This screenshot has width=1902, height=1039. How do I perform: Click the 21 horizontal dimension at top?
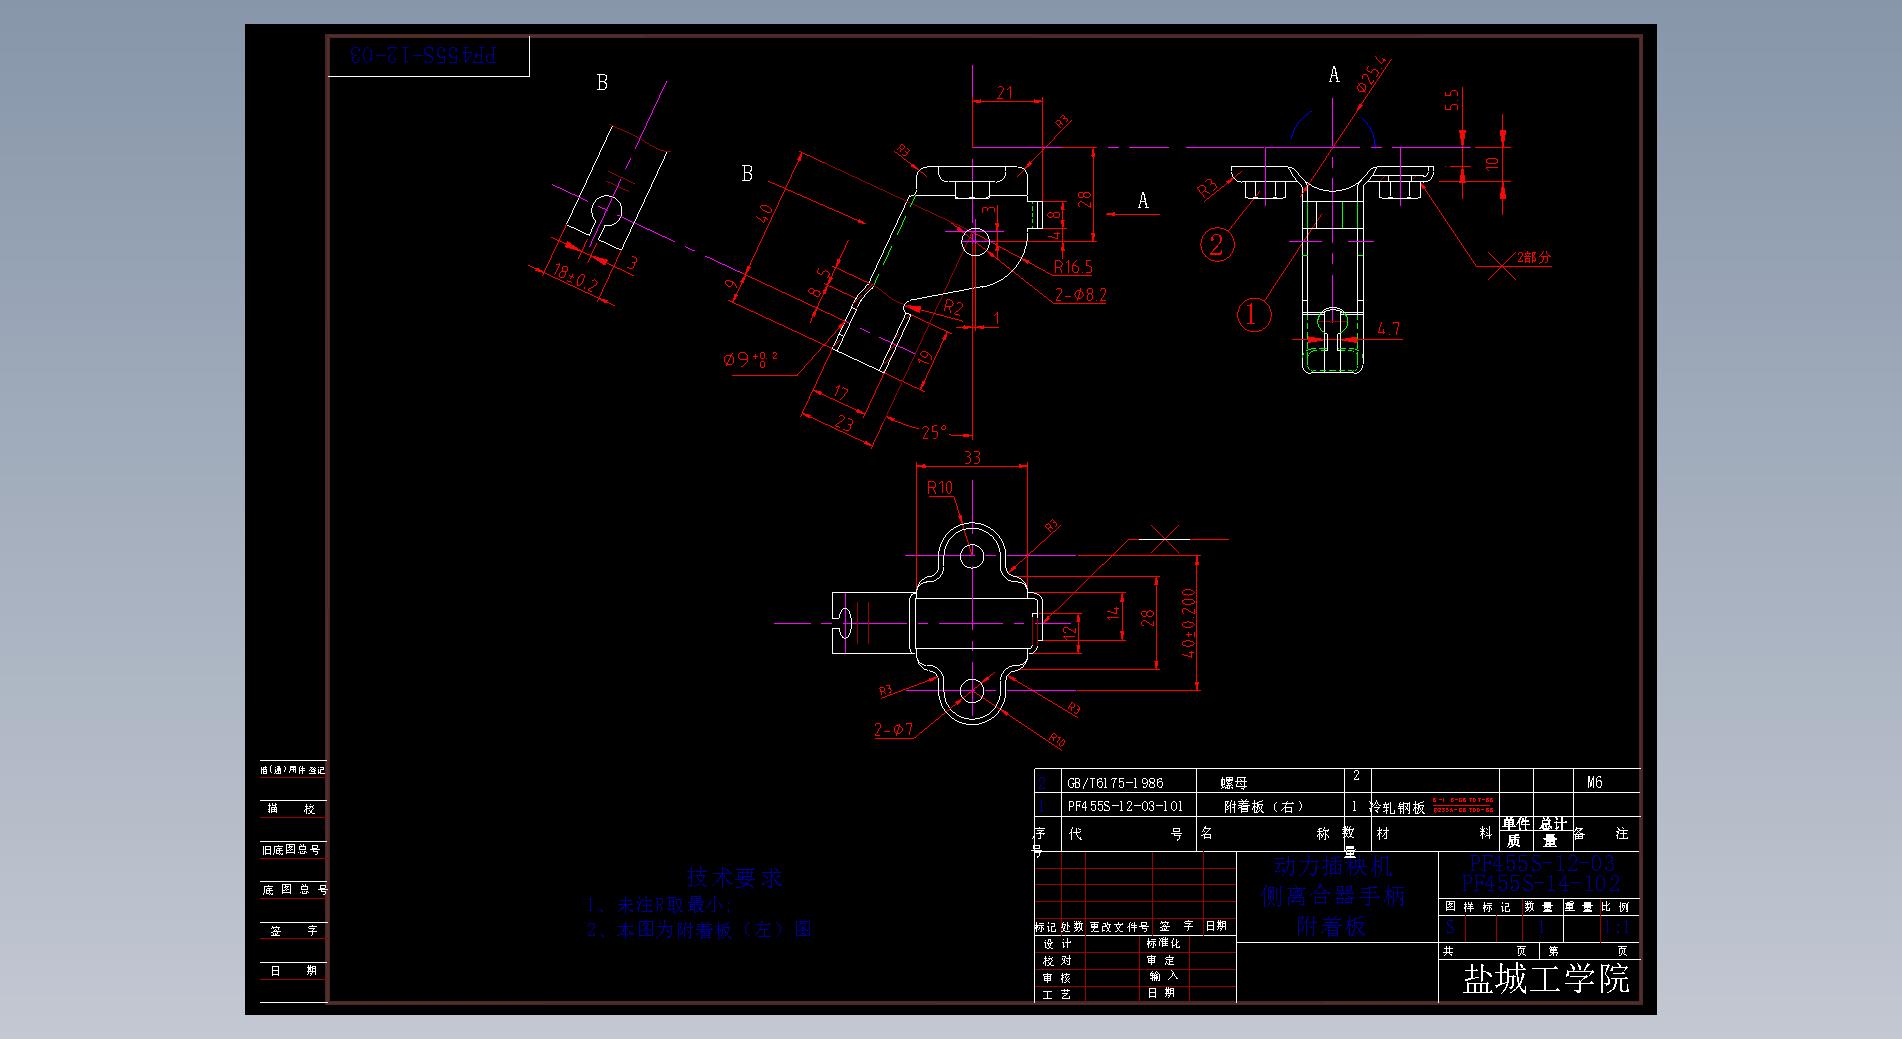tap(1005, 93)
